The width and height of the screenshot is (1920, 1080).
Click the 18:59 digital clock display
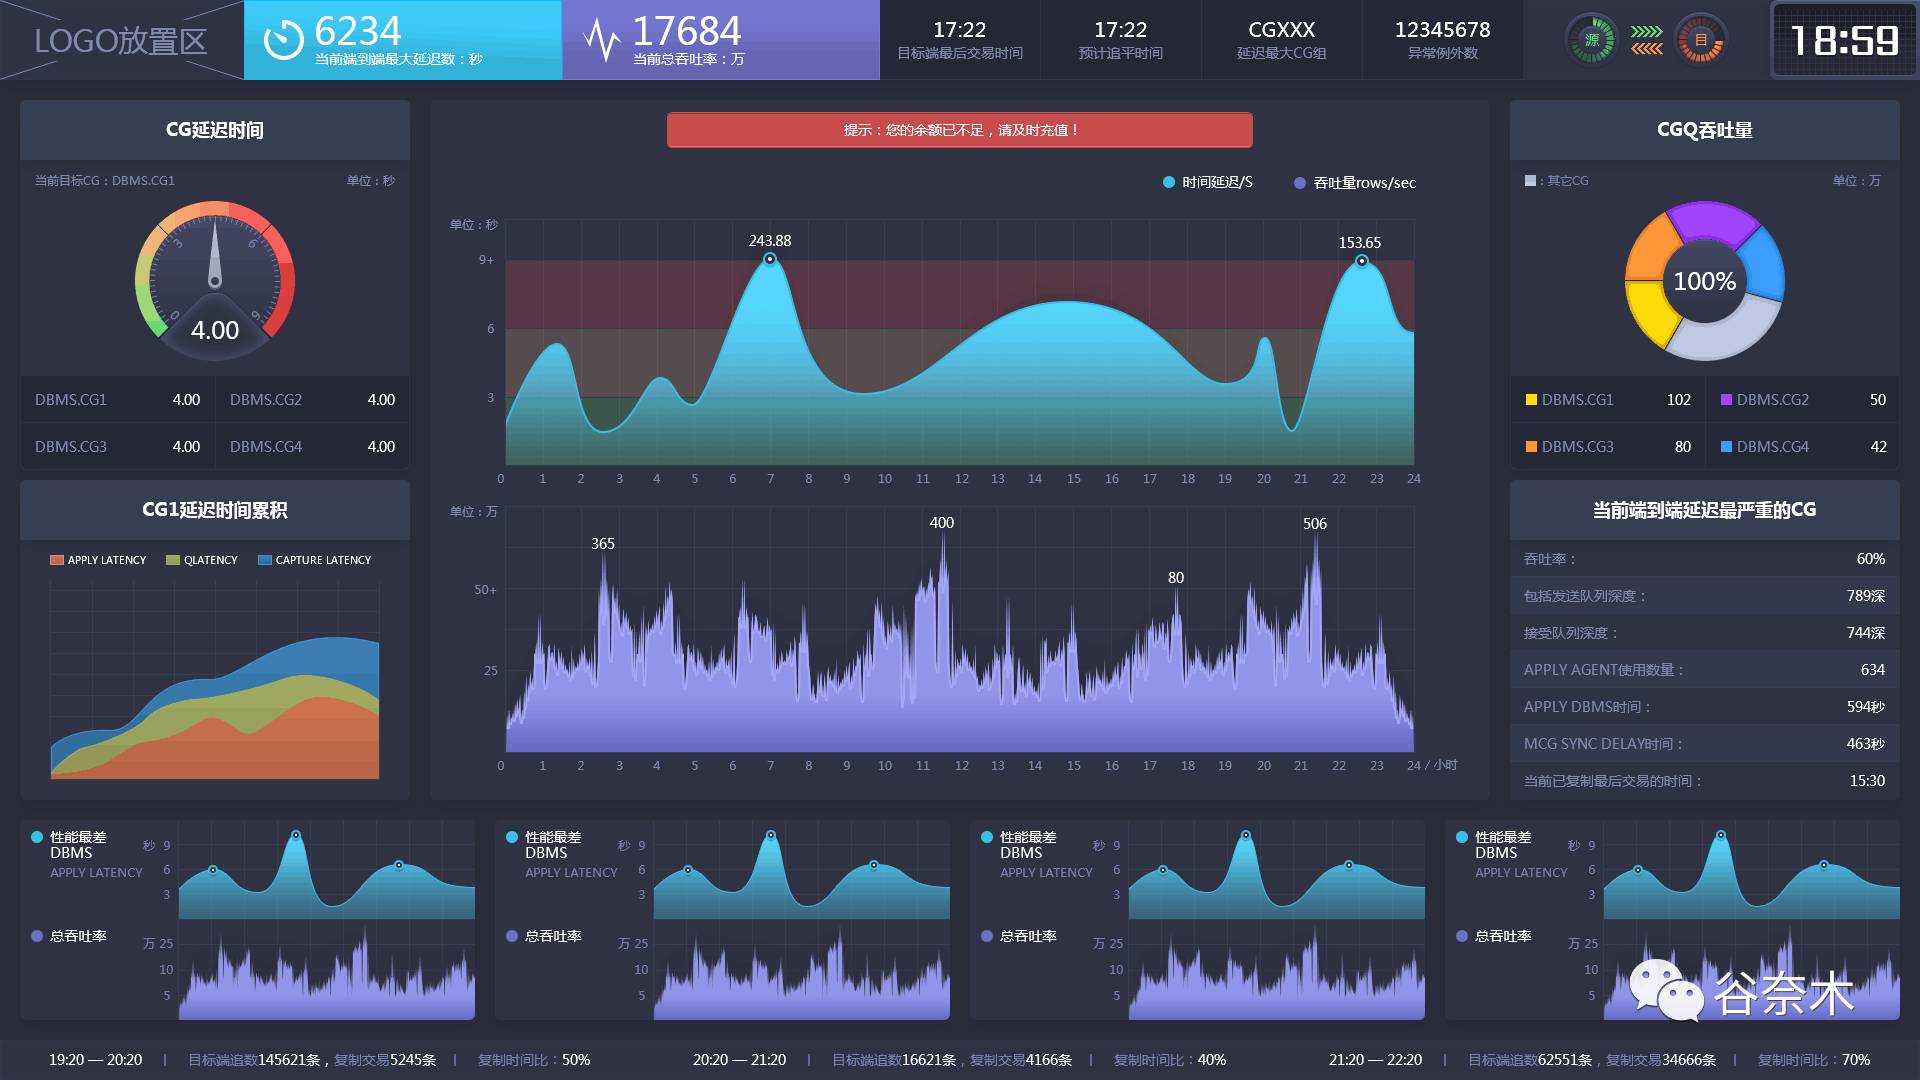pos(1844,40)
